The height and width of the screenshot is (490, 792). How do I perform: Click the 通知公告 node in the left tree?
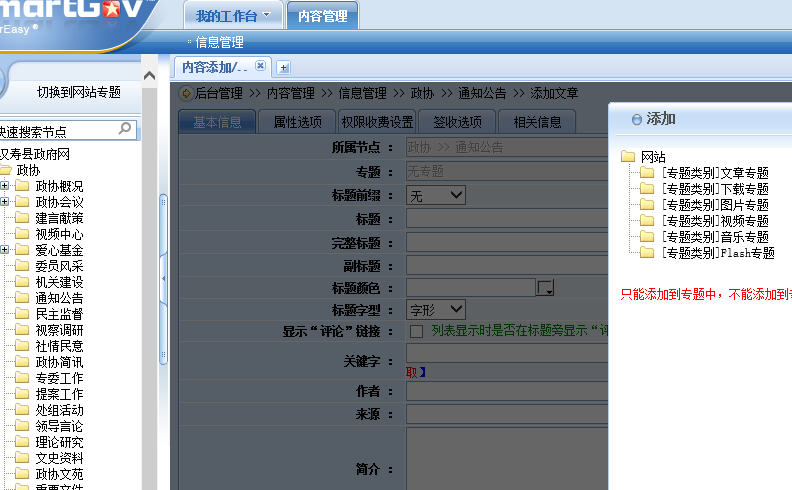[59, 298]
